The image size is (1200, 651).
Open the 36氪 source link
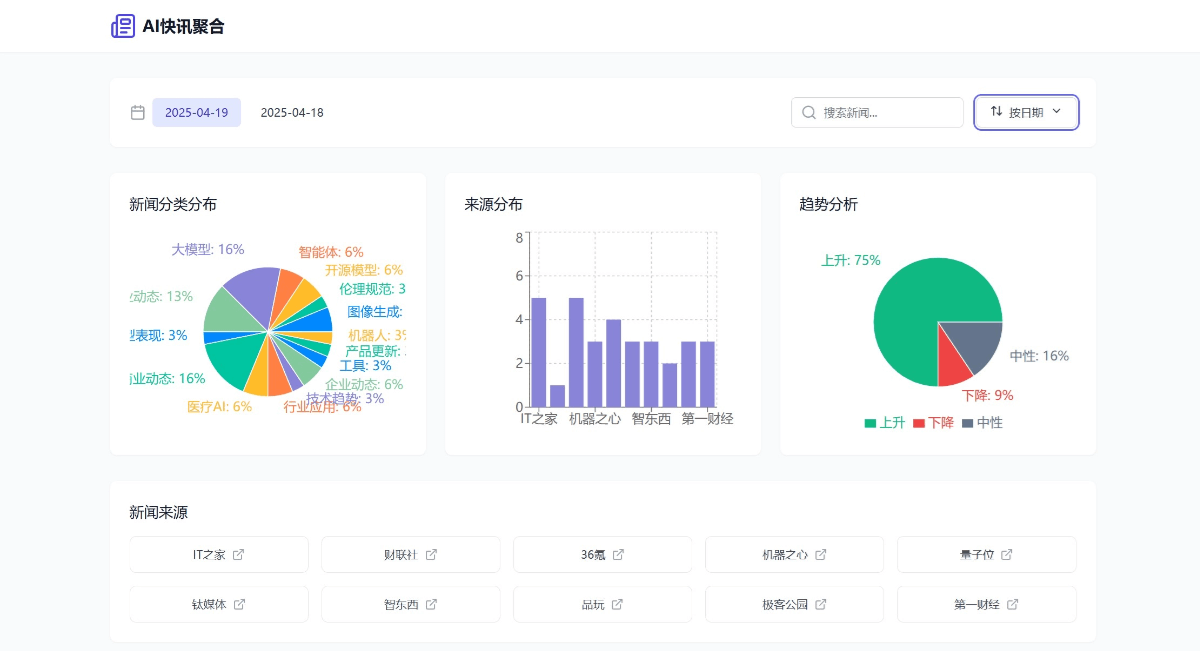click(x=603, y=554)
